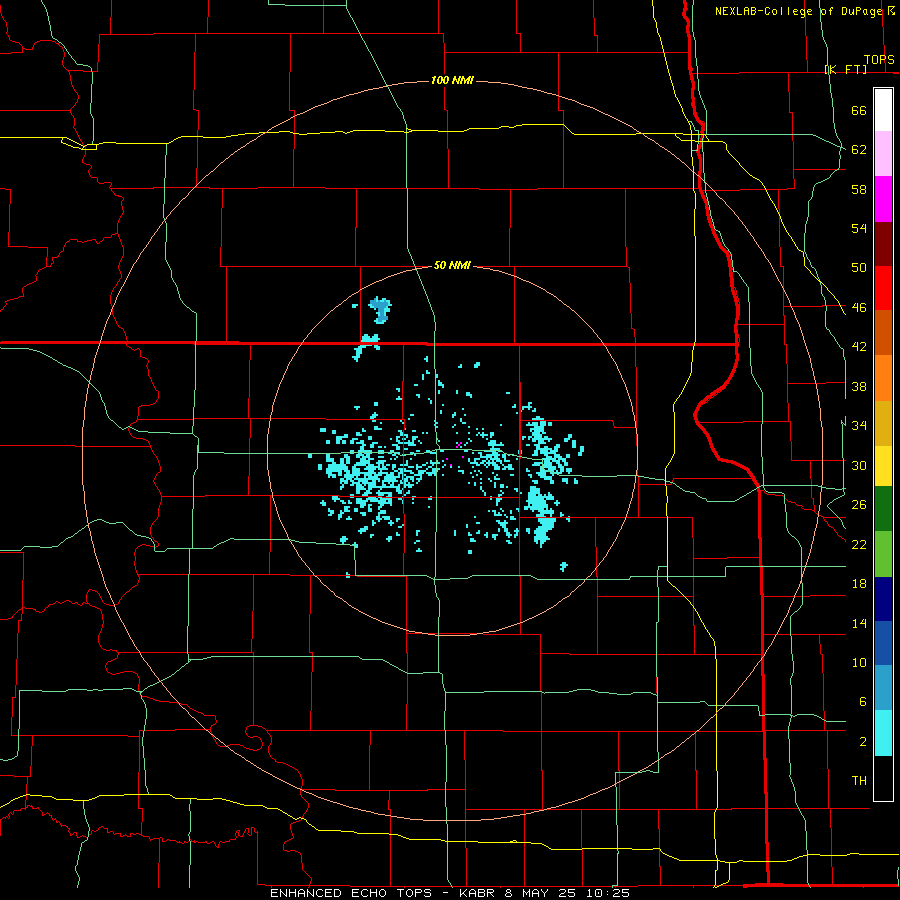
Task: Select the white swatch in the legend
Action: click(x=883, y=110)
